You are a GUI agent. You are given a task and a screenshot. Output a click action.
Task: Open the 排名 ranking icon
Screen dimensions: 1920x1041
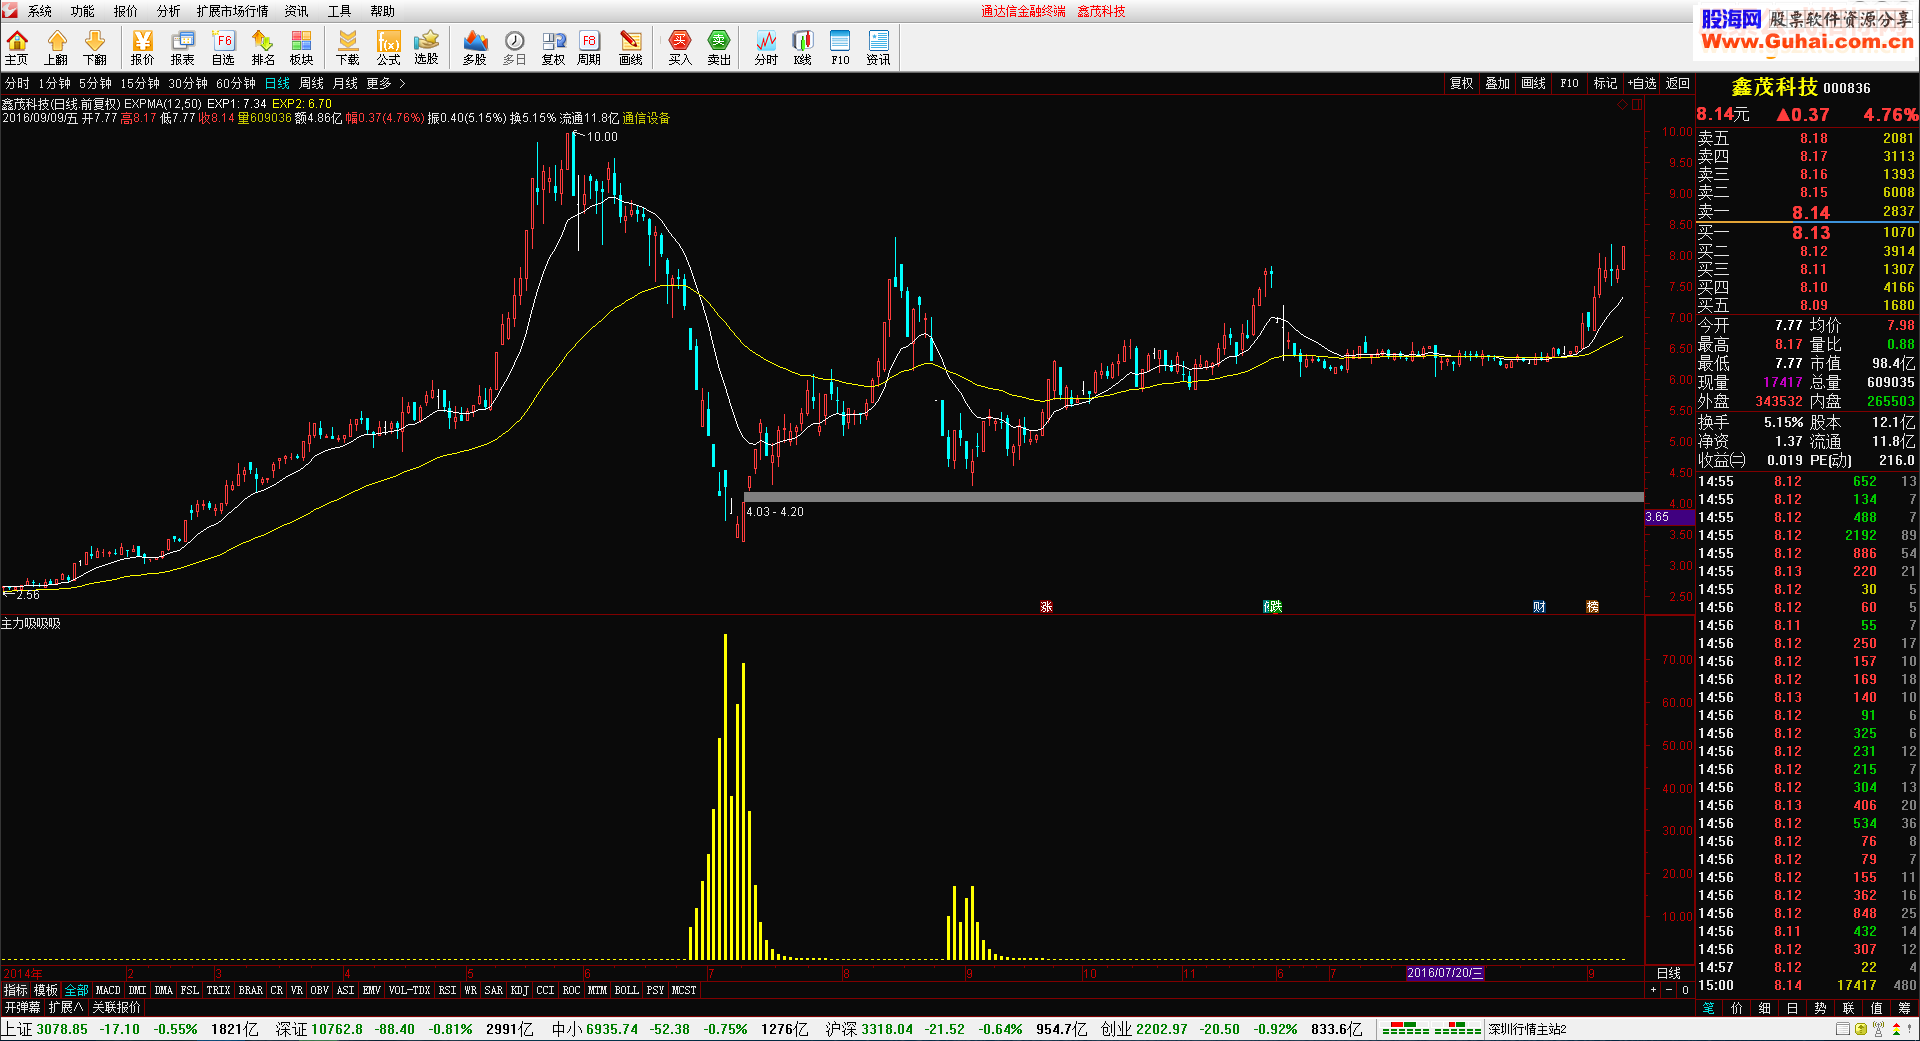263,47
